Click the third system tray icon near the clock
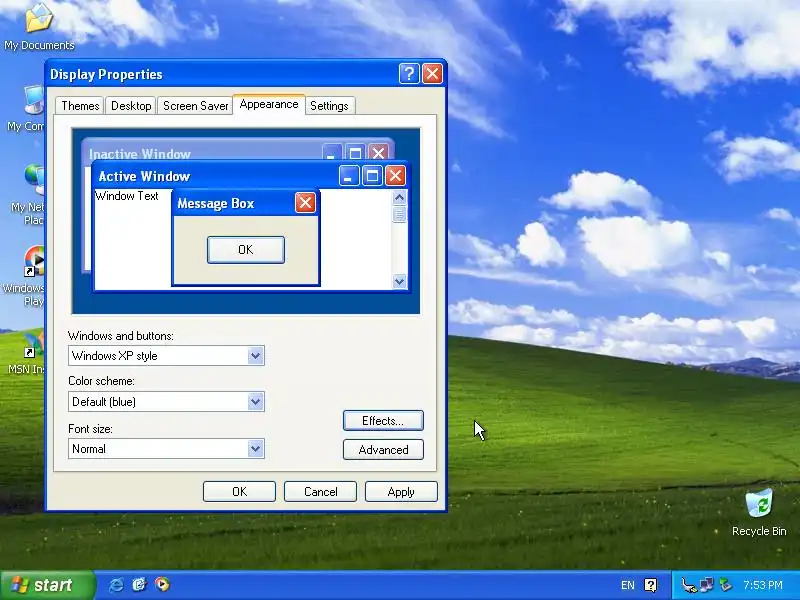The width and height of the screenshot is (800, 600). click(x=725, y=585)
